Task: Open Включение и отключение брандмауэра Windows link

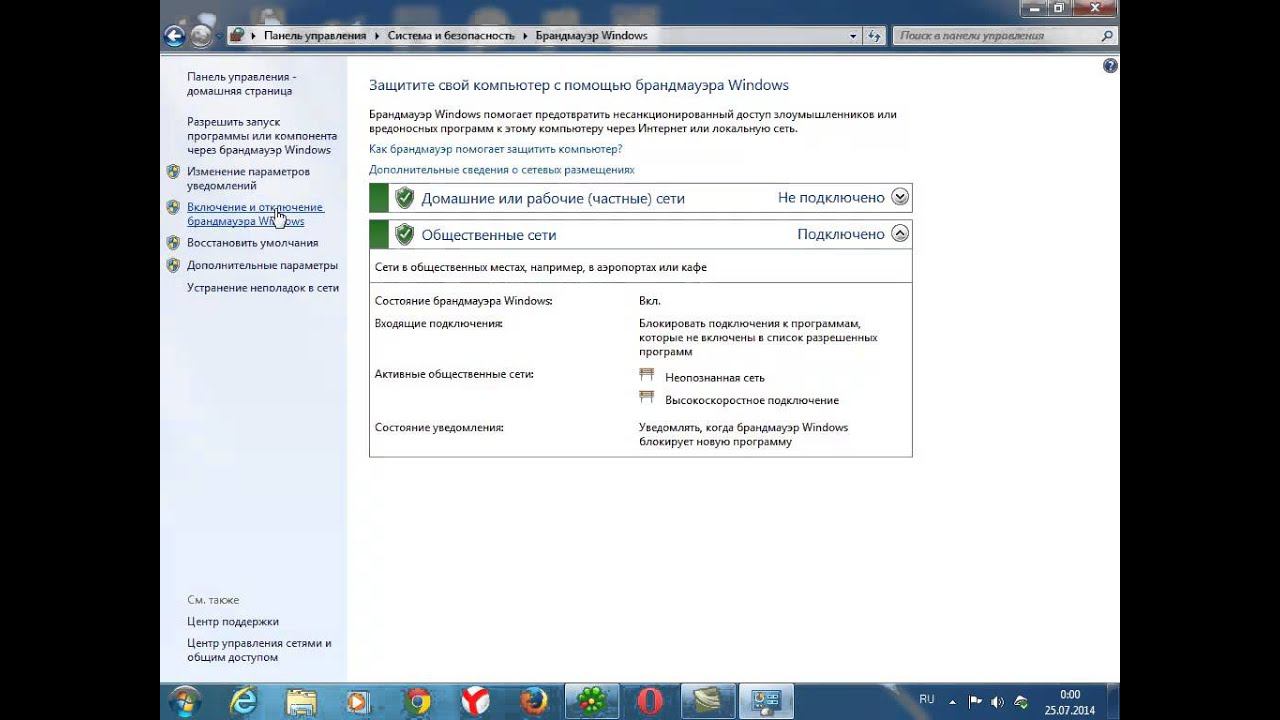Action: click(x=255, y=214)
